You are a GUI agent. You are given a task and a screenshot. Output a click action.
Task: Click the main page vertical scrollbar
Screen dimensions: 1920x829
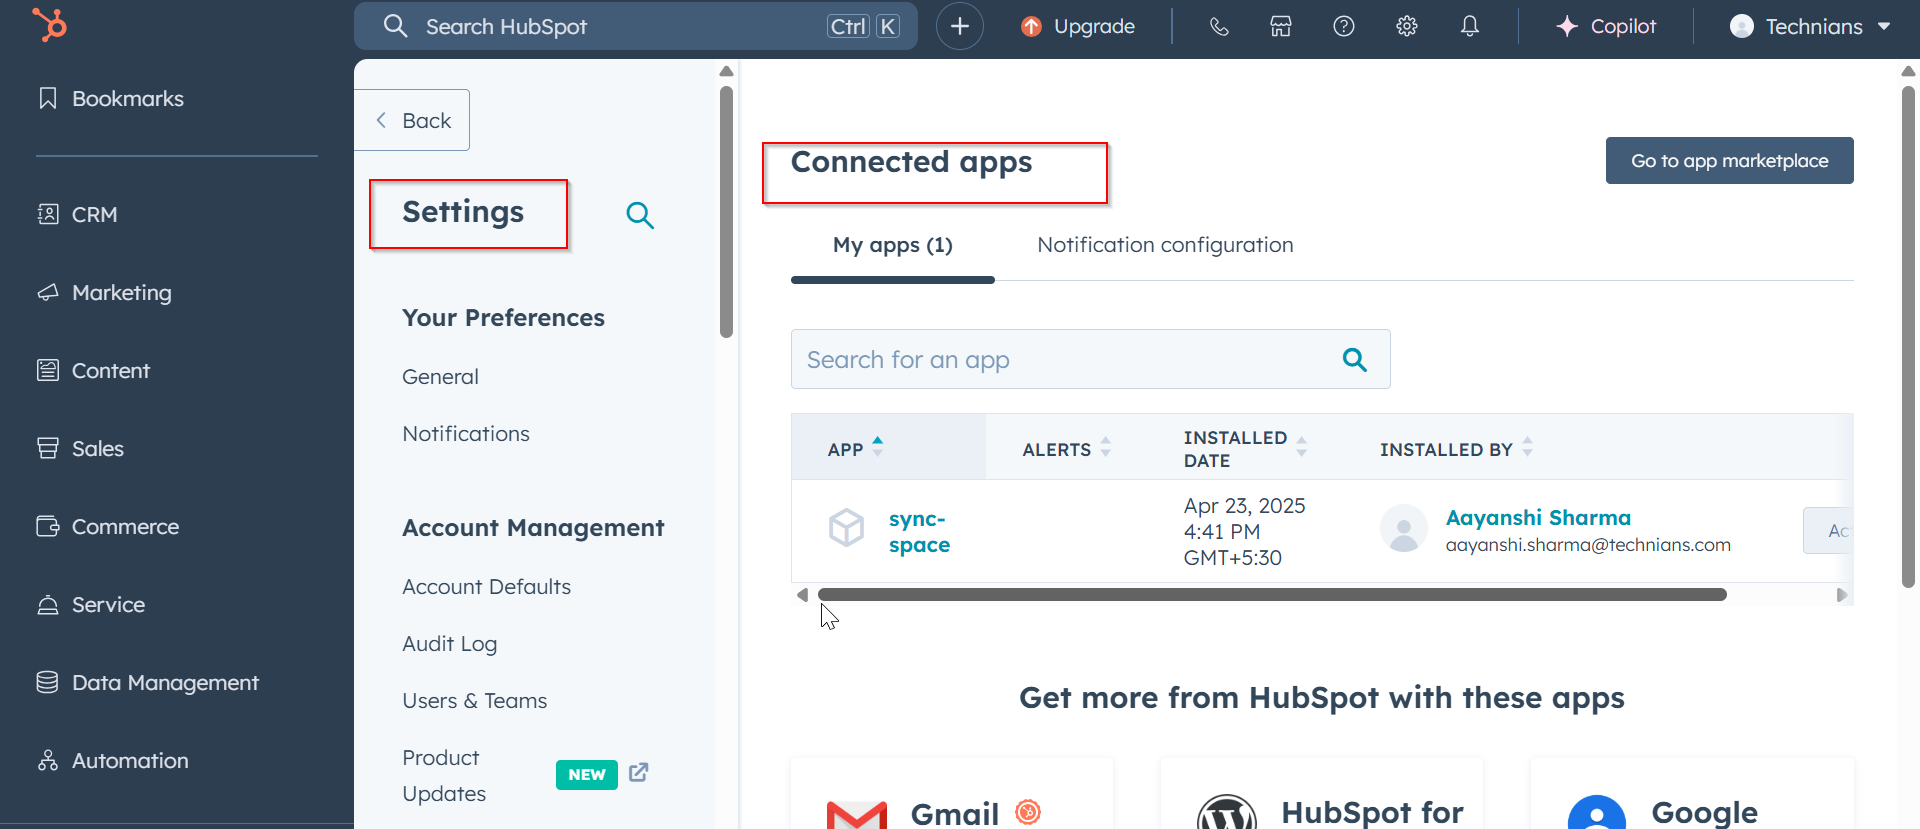[1908, 337]
